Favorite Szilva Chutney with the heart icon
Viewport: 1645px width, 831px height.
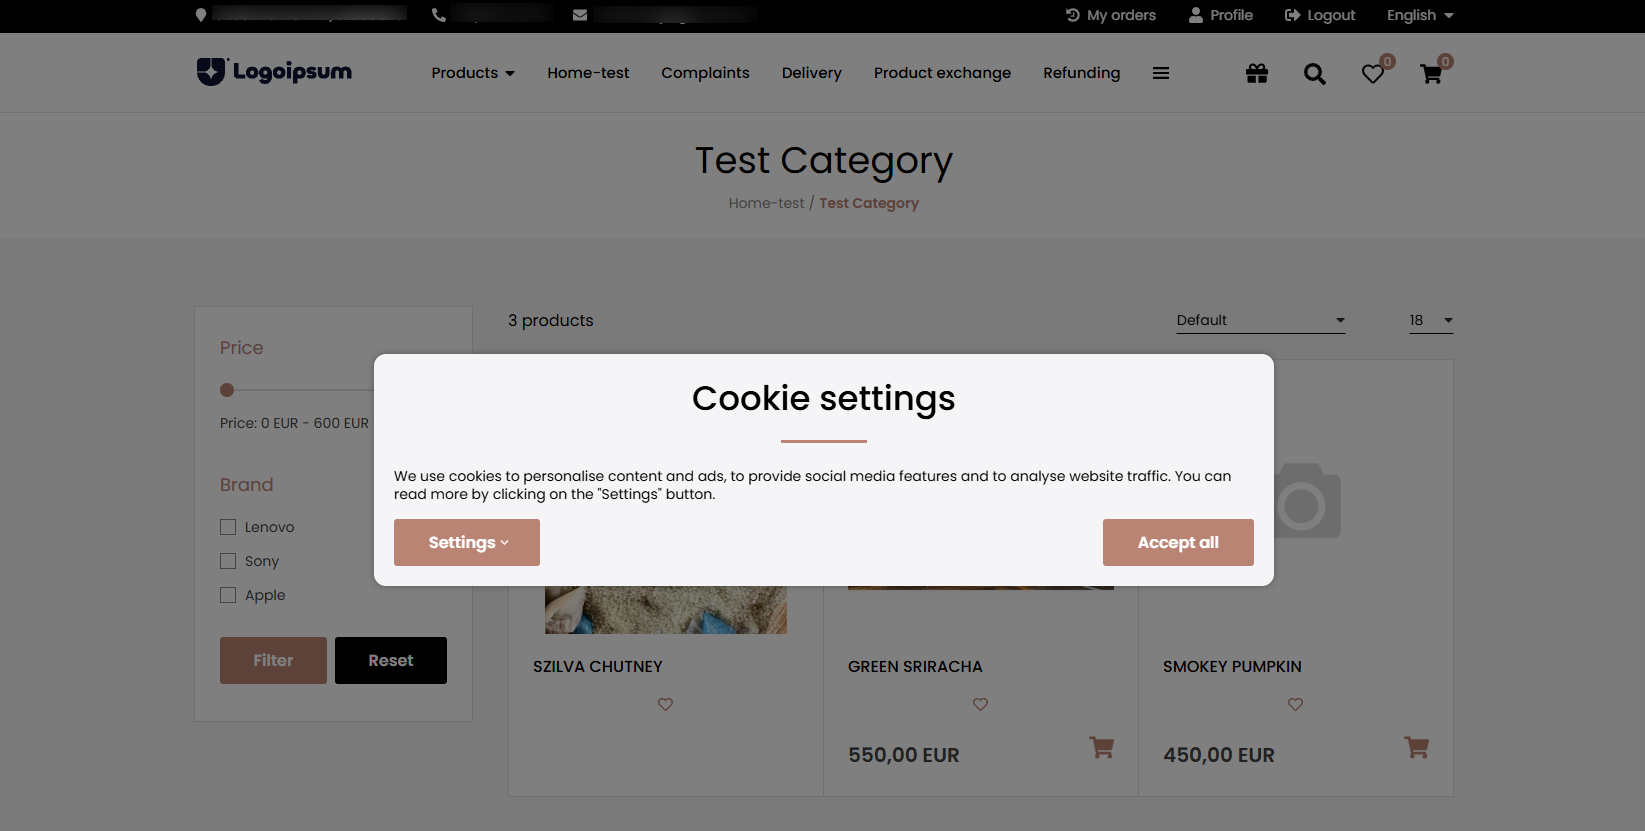pos(665,704)
